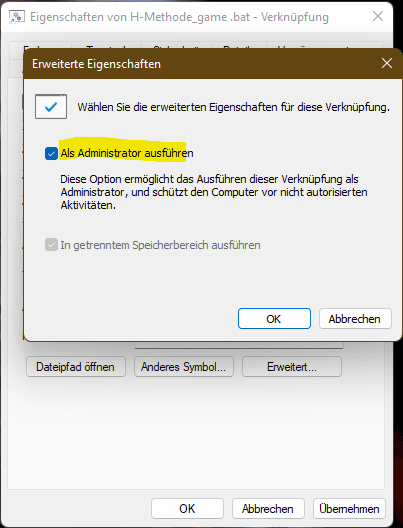The width and height of the screenshot is (403, 528).
Task: Choose Anderes Symbol... button
Action: (x=184, y=367)
